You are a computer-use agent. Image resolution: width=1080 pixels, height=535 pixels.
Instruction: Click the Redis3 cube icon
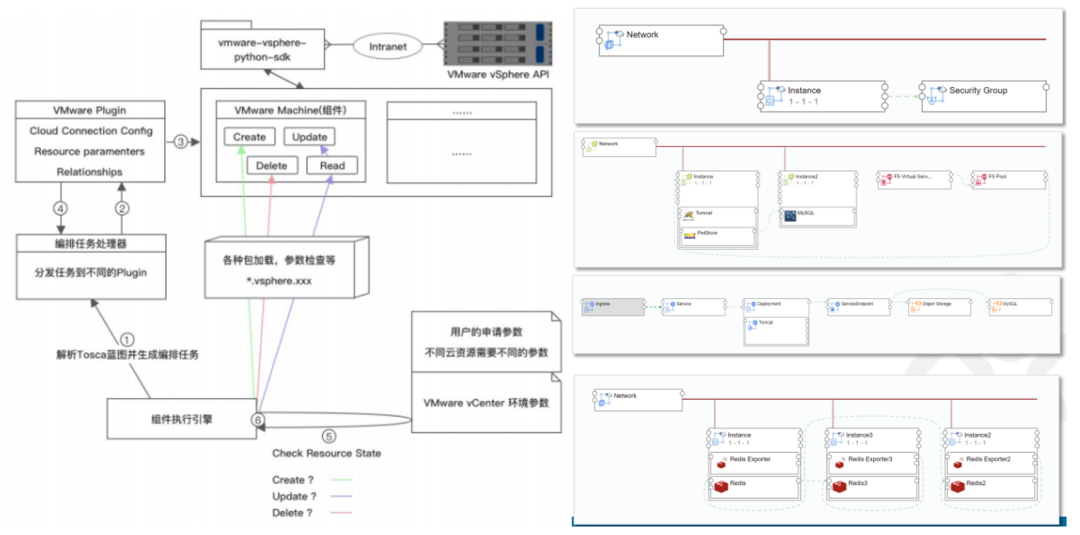pyautogui.click(x=839, y=487)
